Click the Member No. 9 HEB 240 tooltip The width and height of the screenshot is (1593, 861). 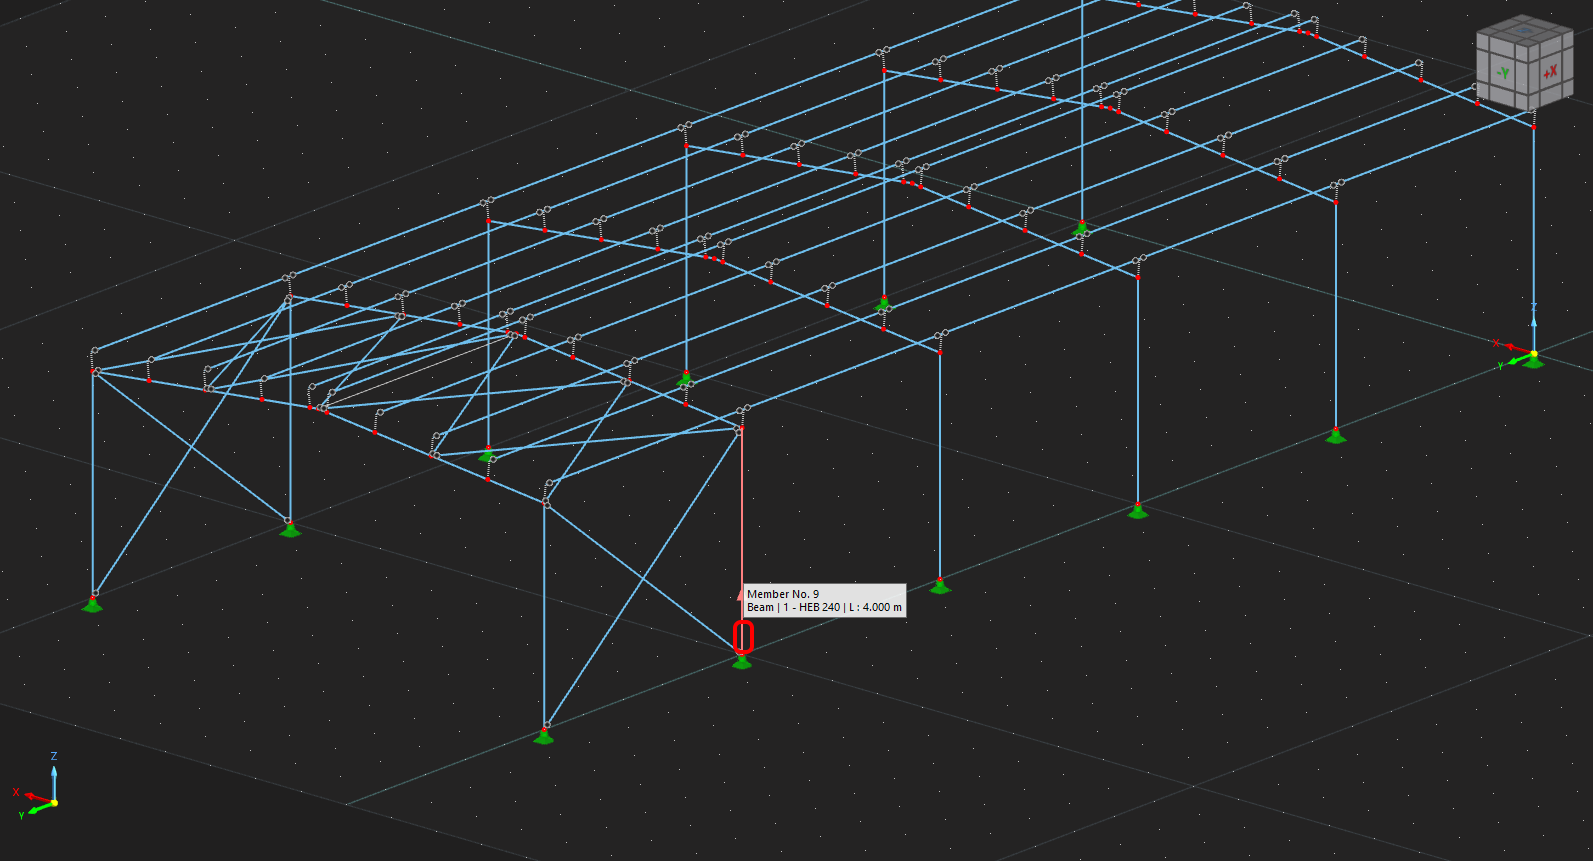coord(824,600)
